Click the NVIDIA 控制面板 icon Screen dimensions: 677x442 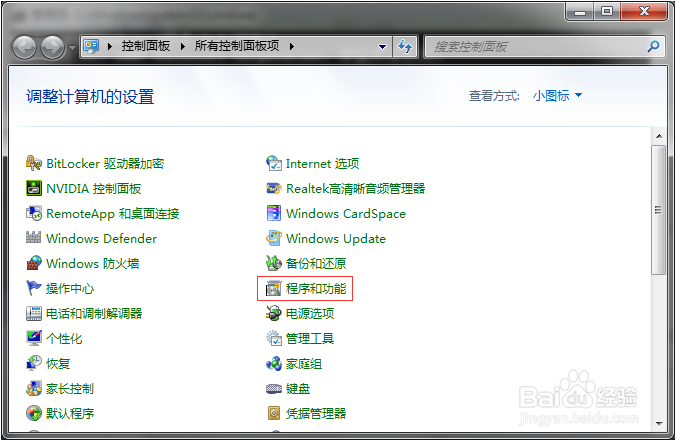(x=34, y=189)
